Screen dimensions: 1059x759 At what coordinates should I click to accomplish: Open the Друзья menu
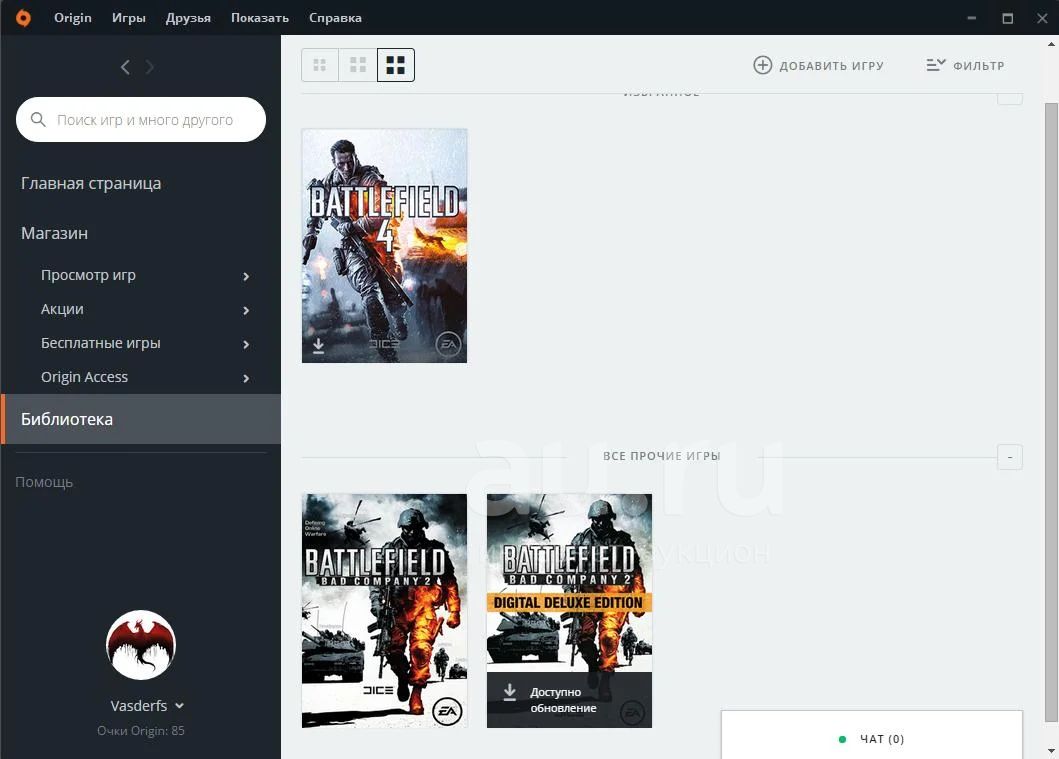point(188,18)
